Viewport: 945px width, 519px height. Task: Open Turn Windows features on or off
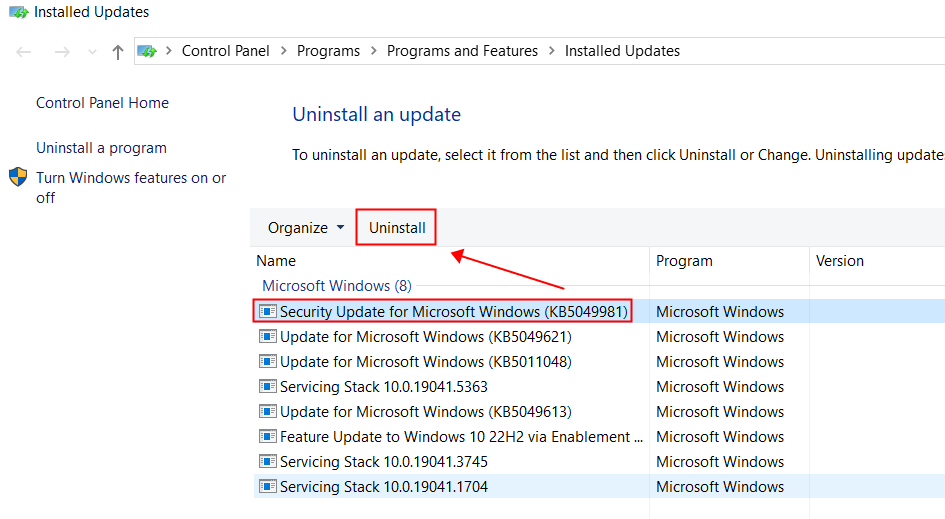[x=131, y=187]
